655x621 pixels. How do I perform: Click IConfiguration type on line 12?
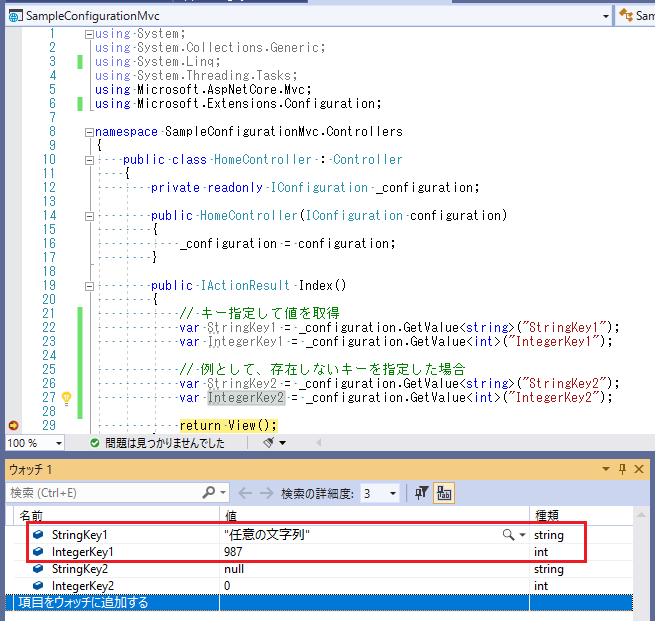point(319,188)
